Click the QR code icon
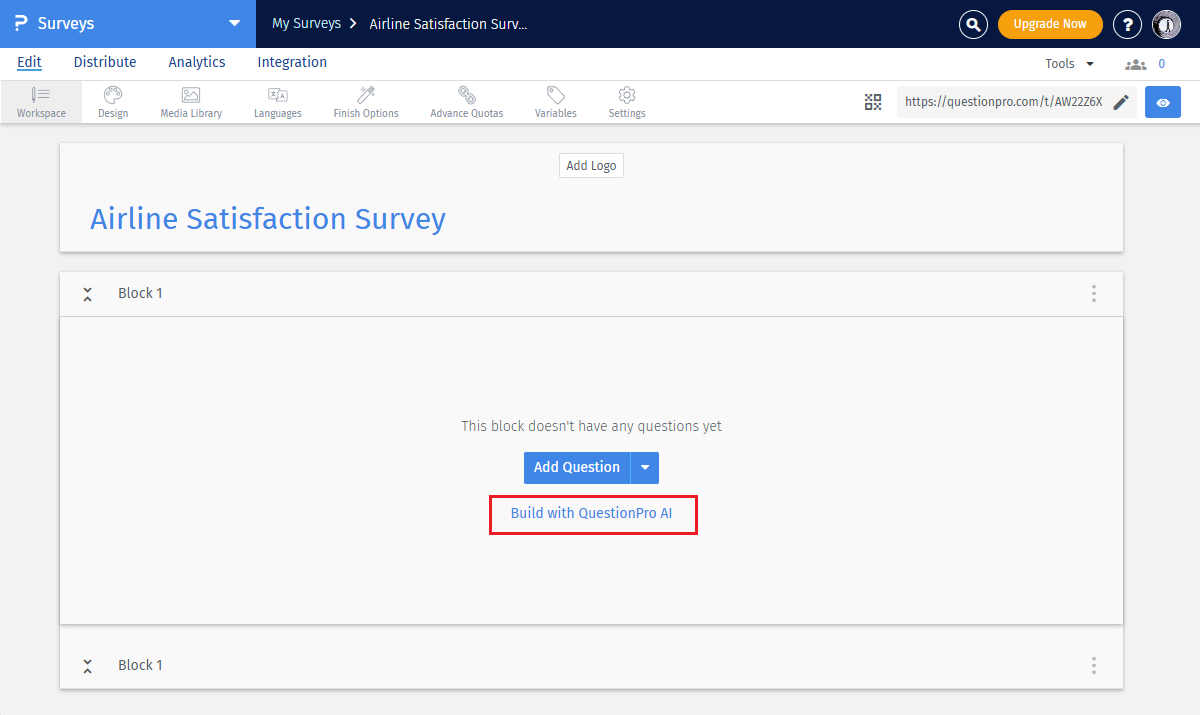The width and height of the screenshot is (1200, 715). pyautogui.click(x=873, y=102)
